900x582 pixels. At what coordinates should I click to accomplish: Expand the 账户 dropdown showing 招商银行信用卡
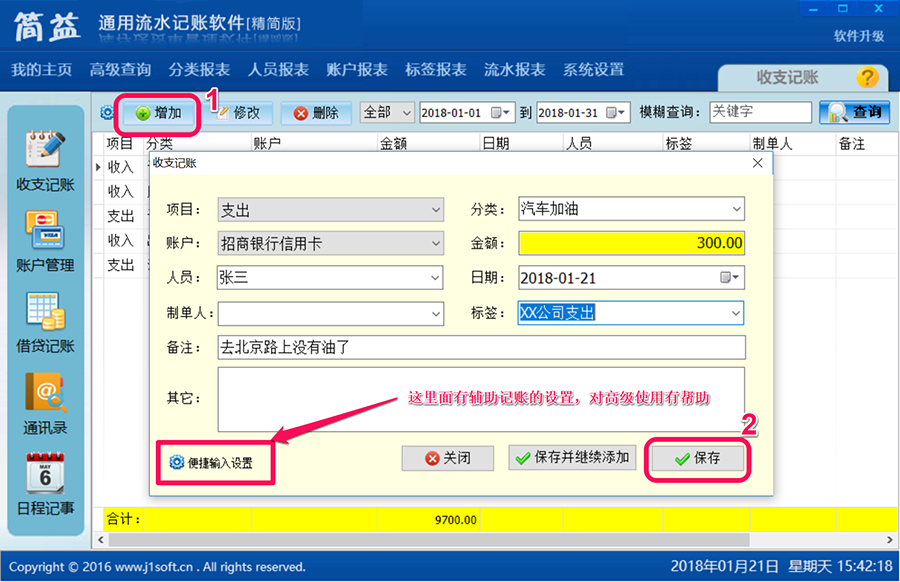[436, 243]
